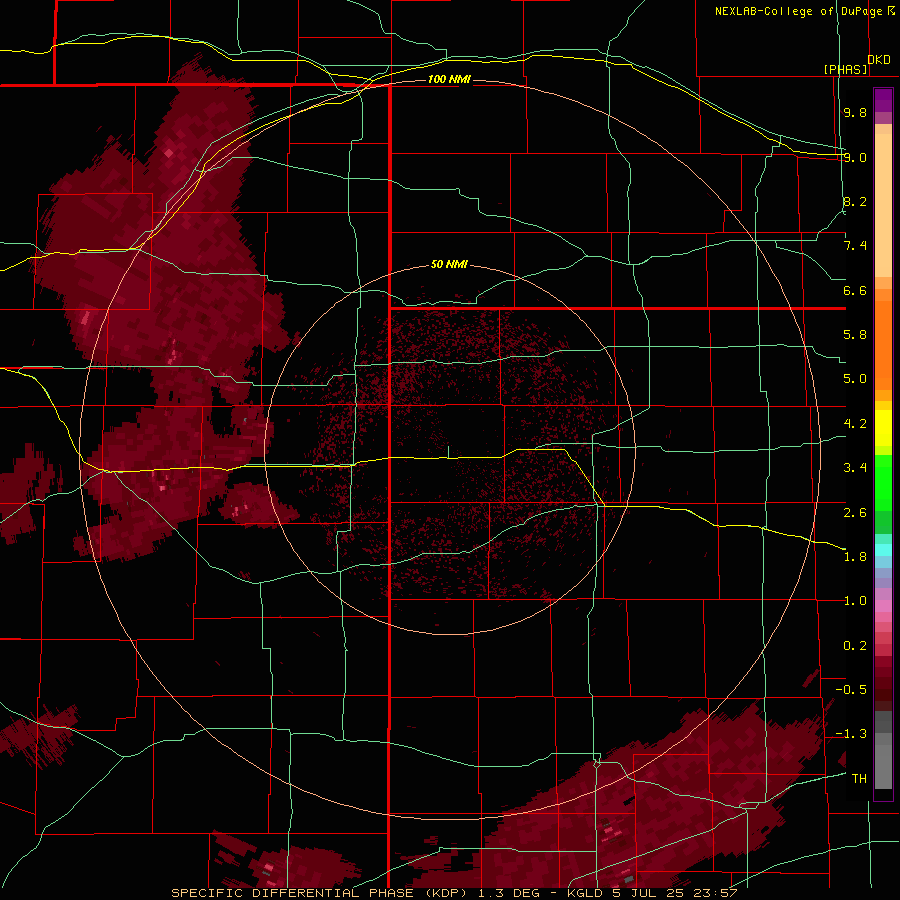Click the yellow segment of the color bar

883,428
